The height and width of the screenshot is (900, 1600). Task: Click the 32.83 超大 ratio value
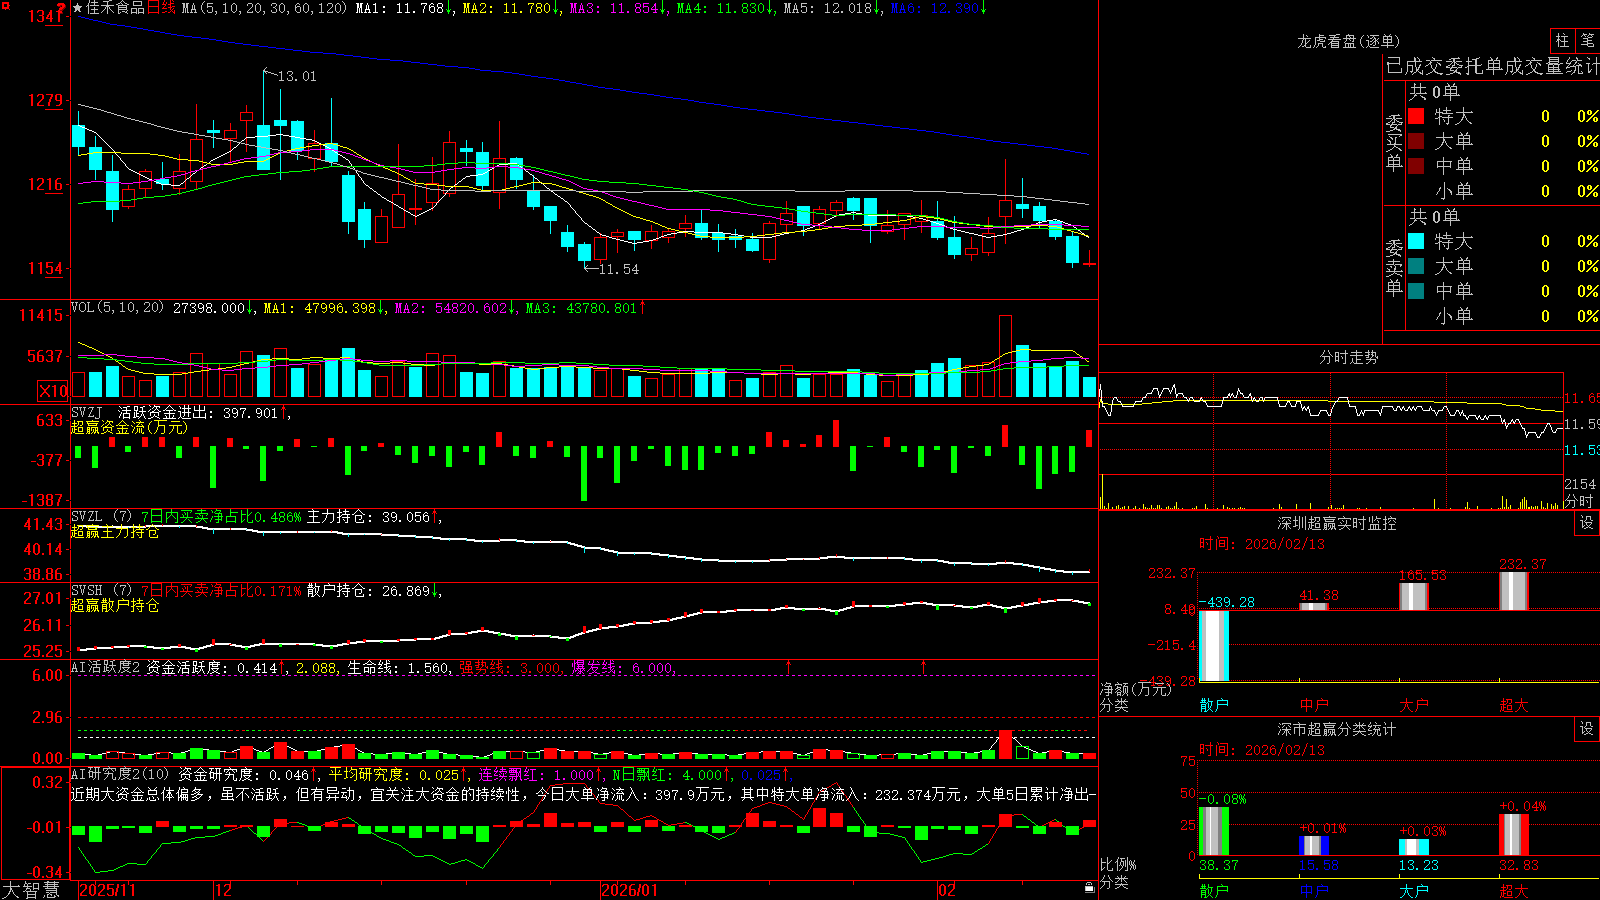click(1519, 866)
